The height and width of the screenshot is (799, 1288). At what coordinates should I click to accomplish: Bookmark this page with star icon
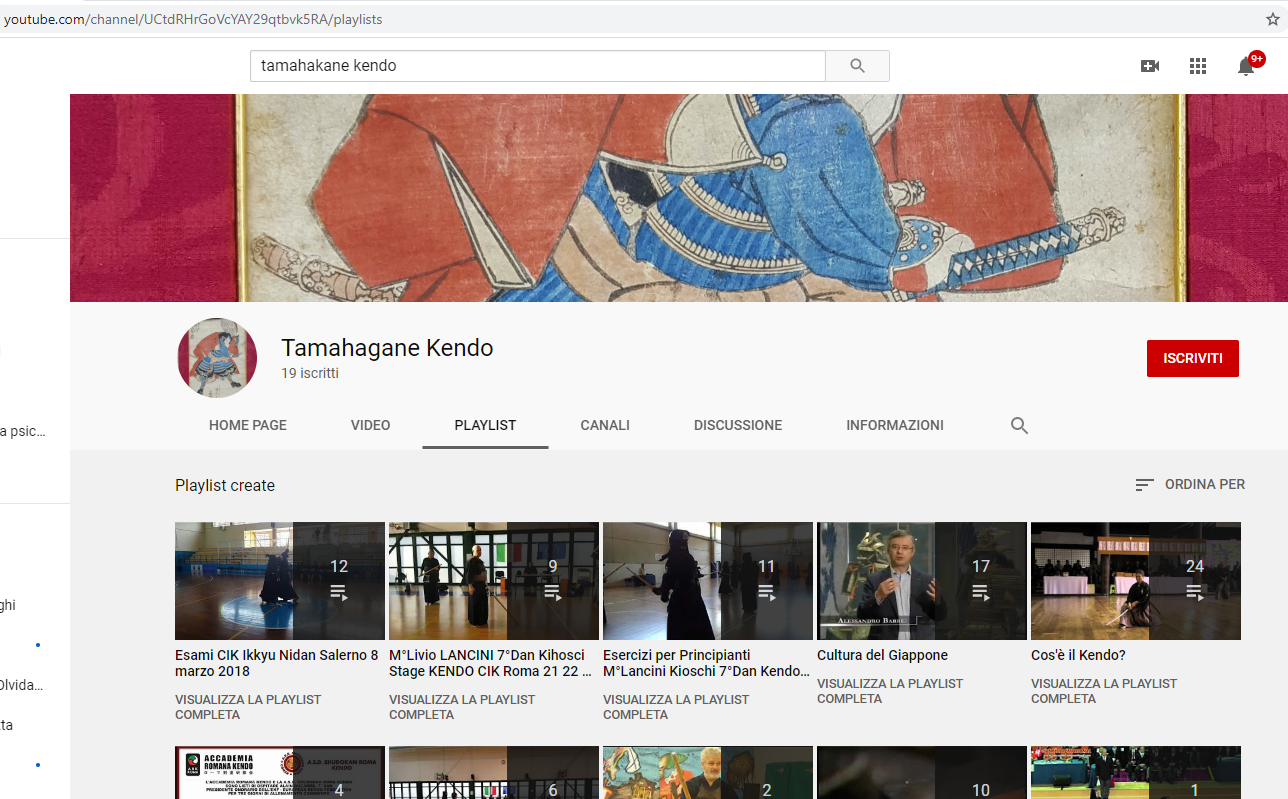click(x=1273, y=19)
